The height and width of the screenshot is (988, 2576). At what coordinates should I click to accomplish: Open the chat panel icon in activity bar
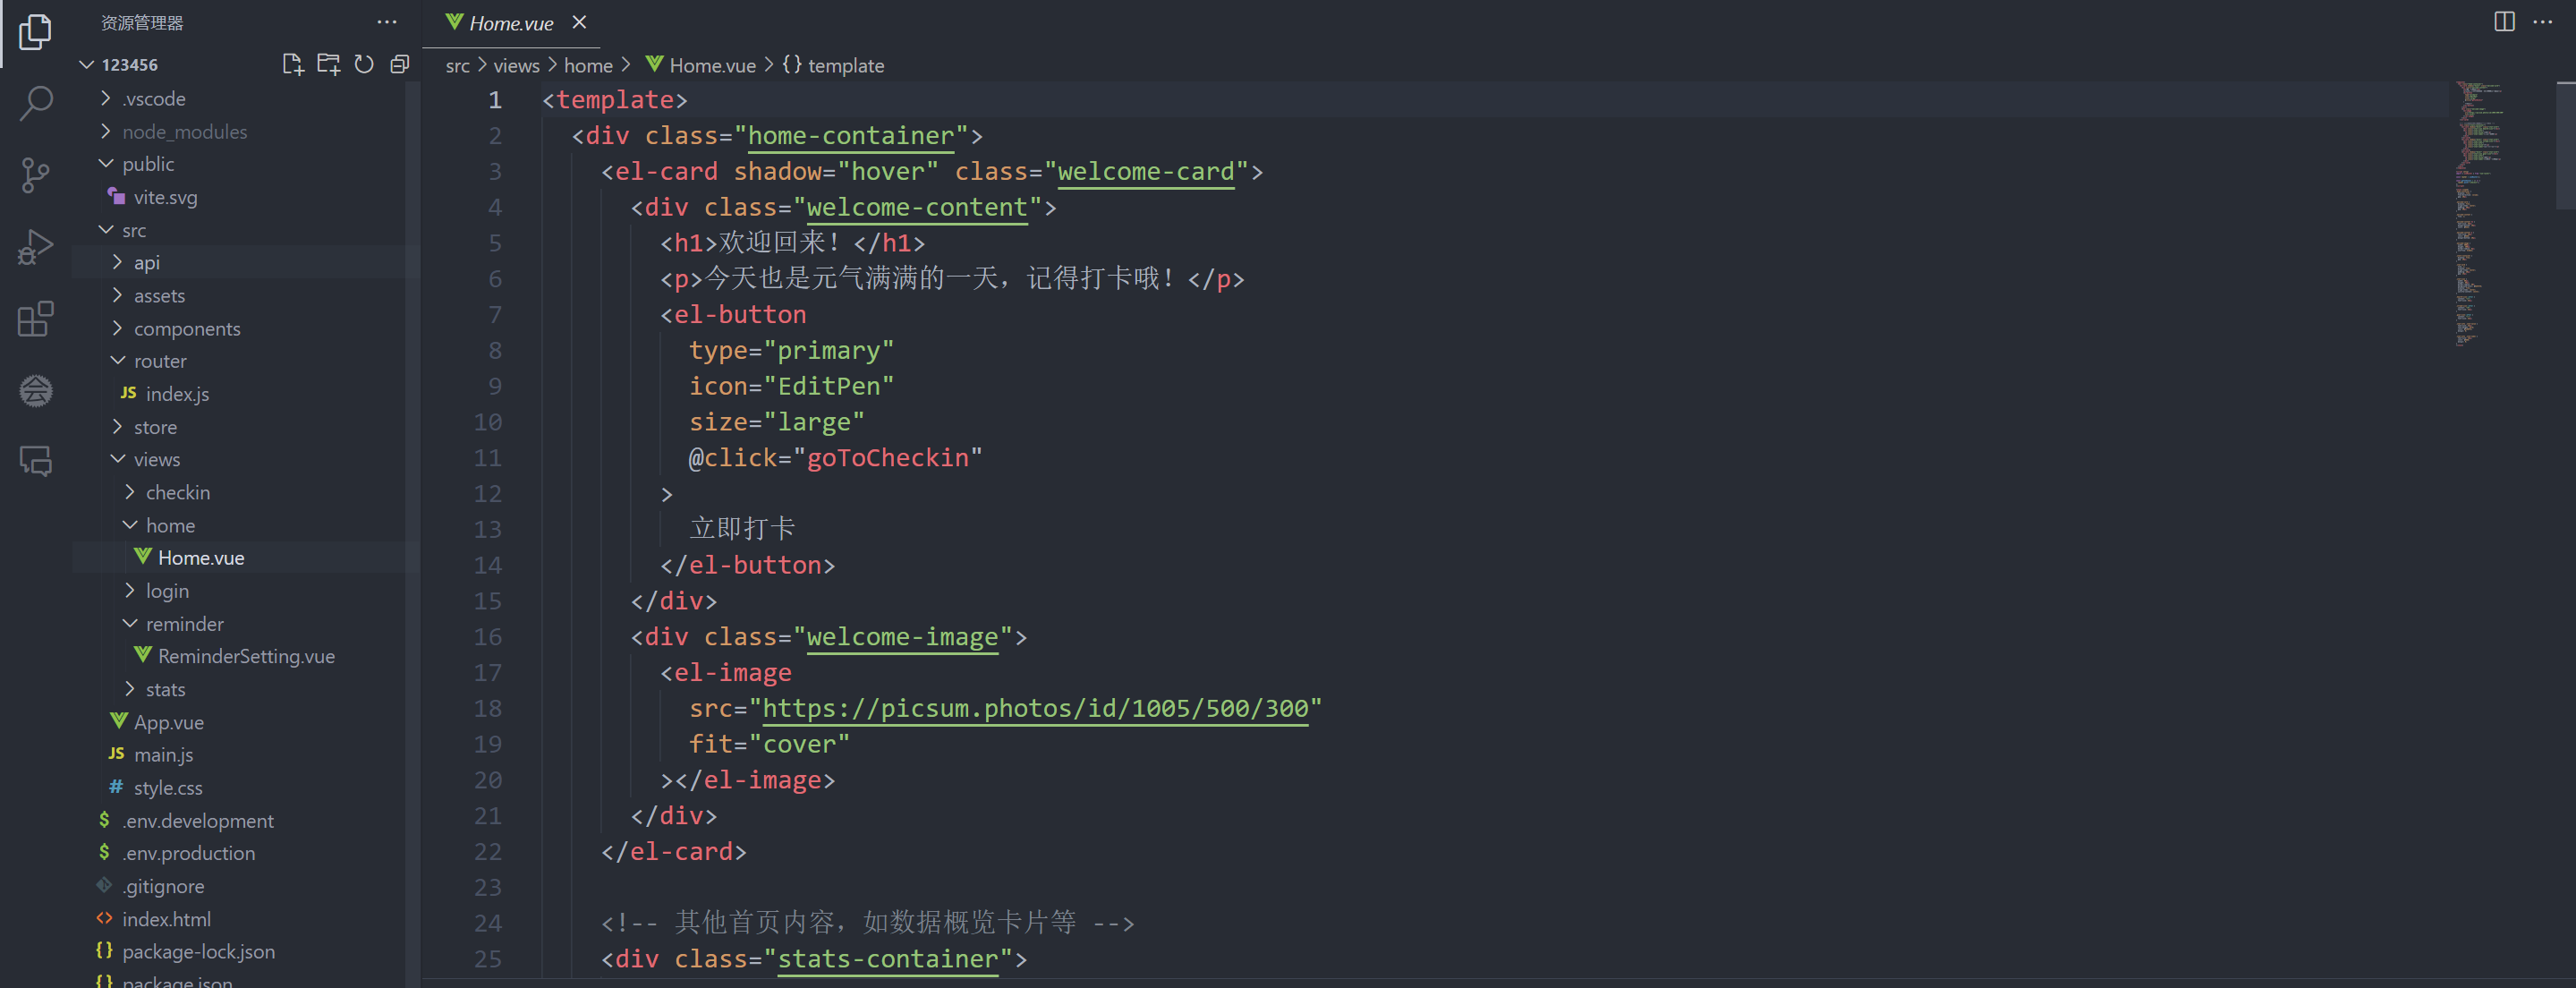point(36,461)
